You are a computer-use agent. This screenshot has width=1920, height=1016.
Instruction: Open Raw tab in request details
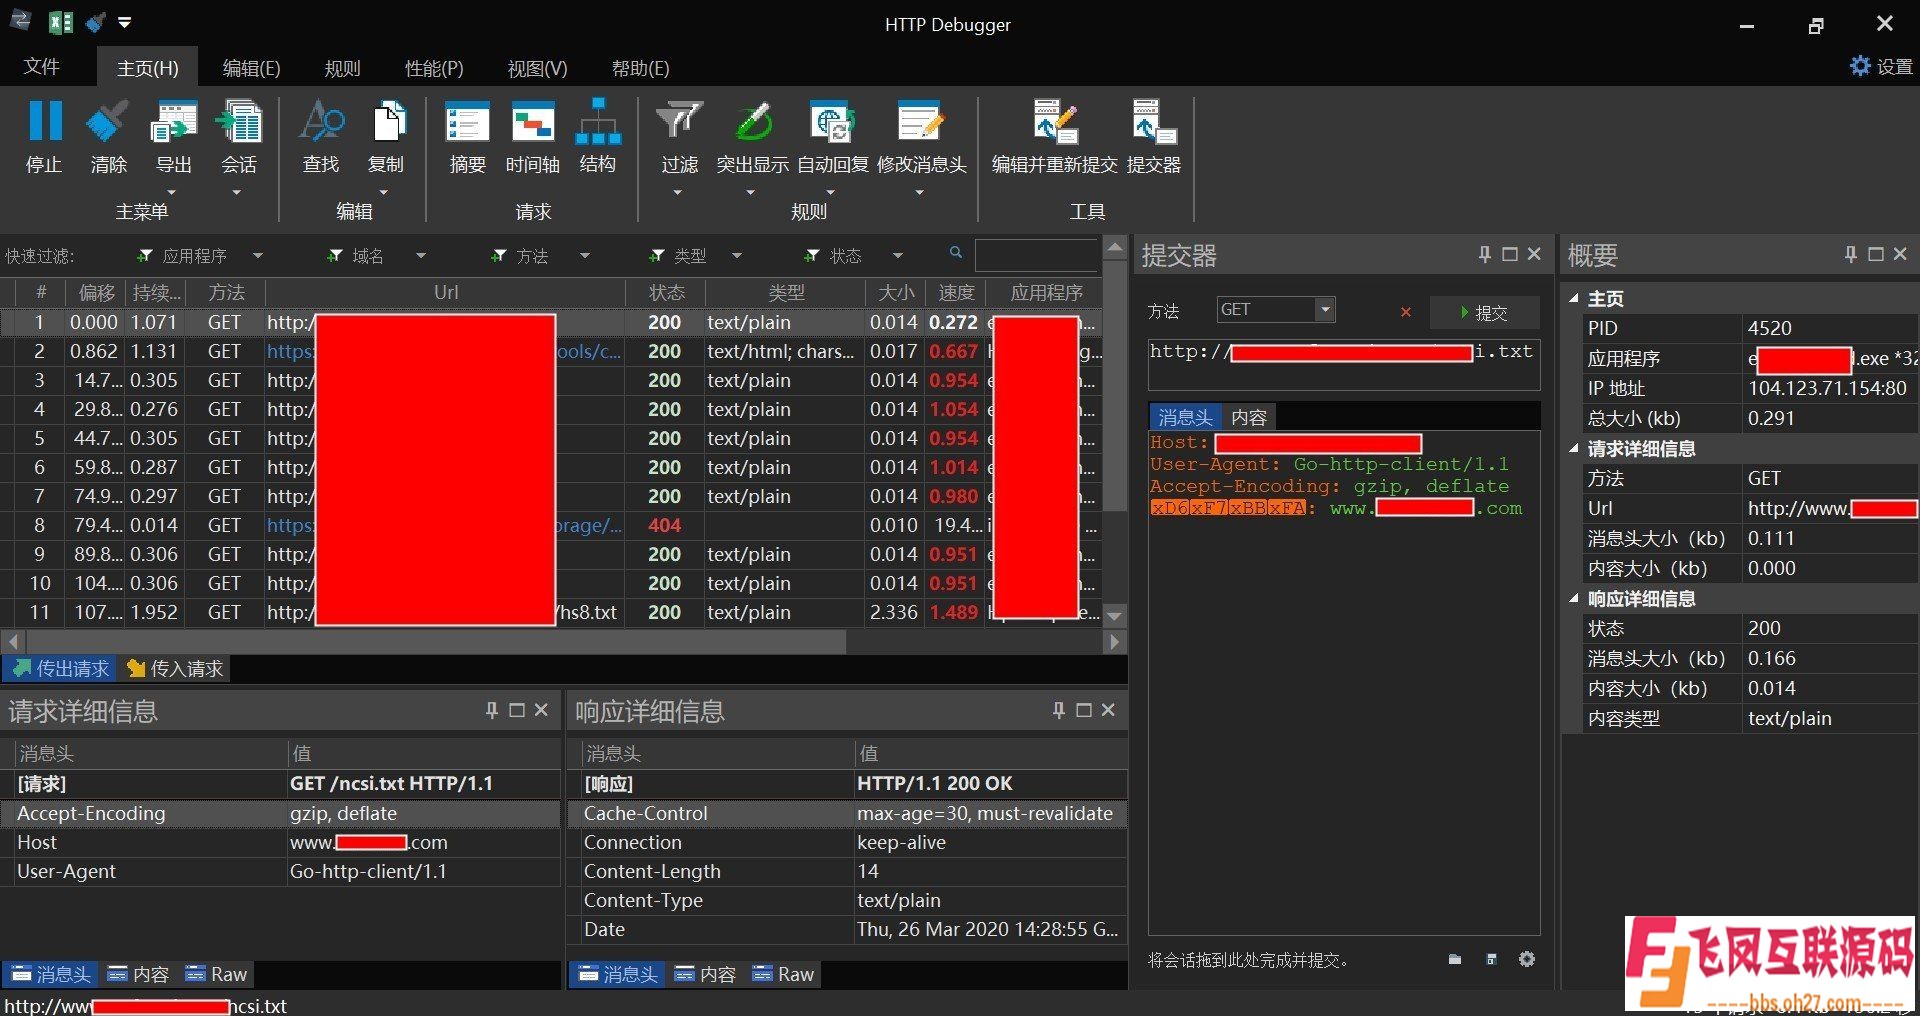(x=216, y=974)
